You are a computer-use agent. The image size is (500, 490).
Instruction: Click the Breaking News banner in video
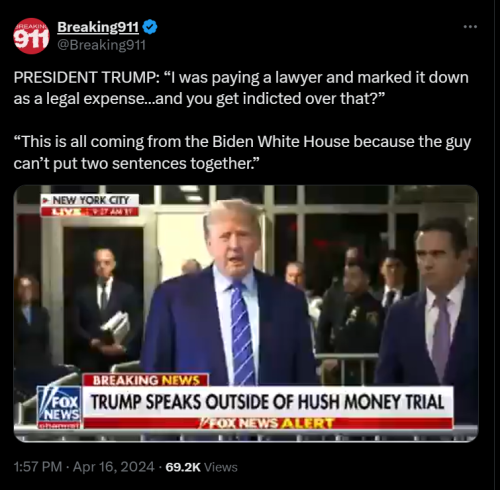tap(146, 380)
